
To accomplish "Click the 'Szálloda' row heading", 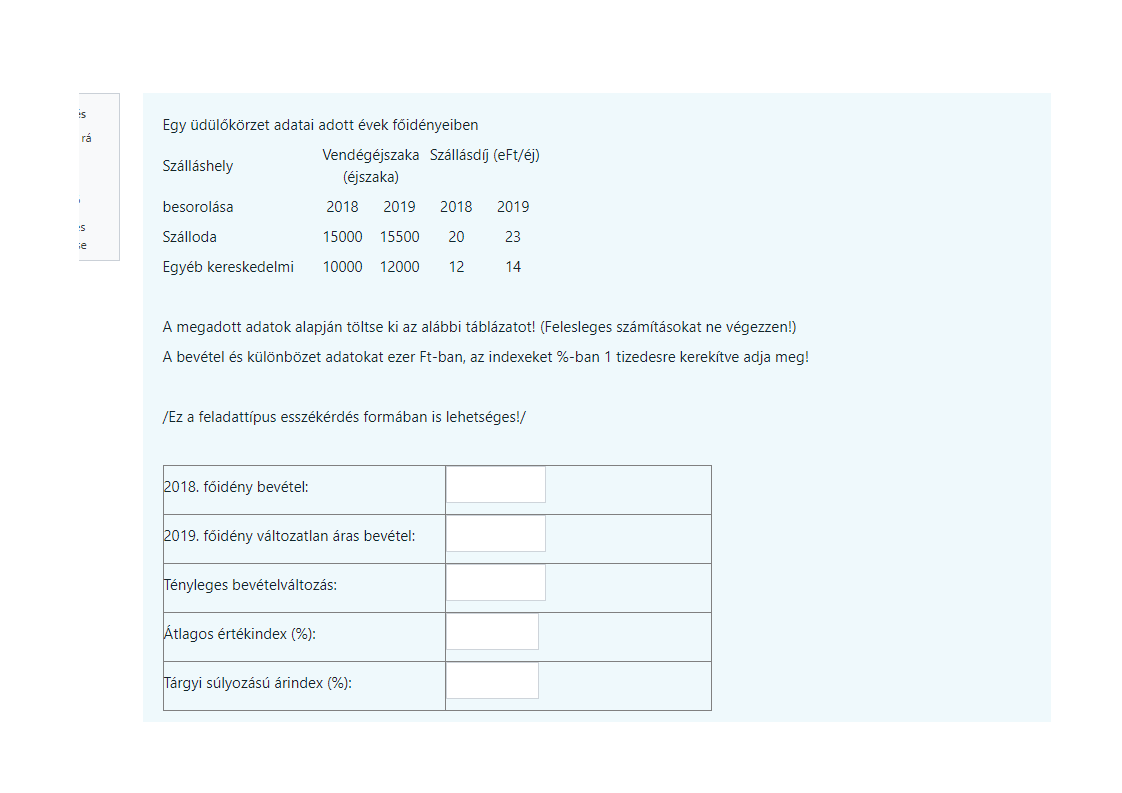I will pyautogui.click(x=190, y=237).
